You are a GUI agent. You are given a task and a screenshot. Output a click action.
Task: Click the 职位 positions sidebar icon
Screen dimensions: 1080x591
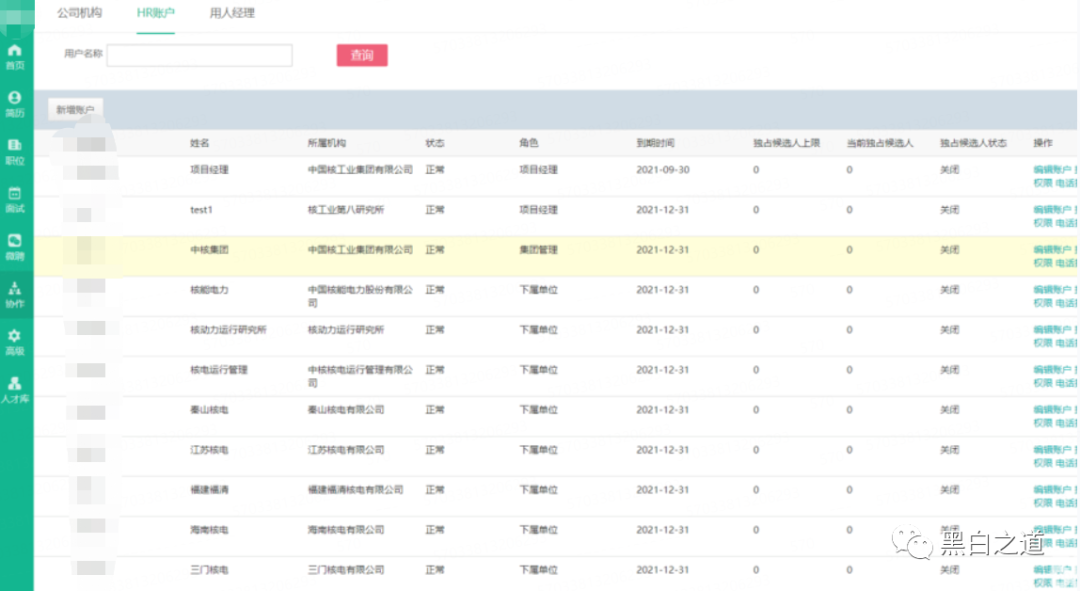(x=14, y=150)
